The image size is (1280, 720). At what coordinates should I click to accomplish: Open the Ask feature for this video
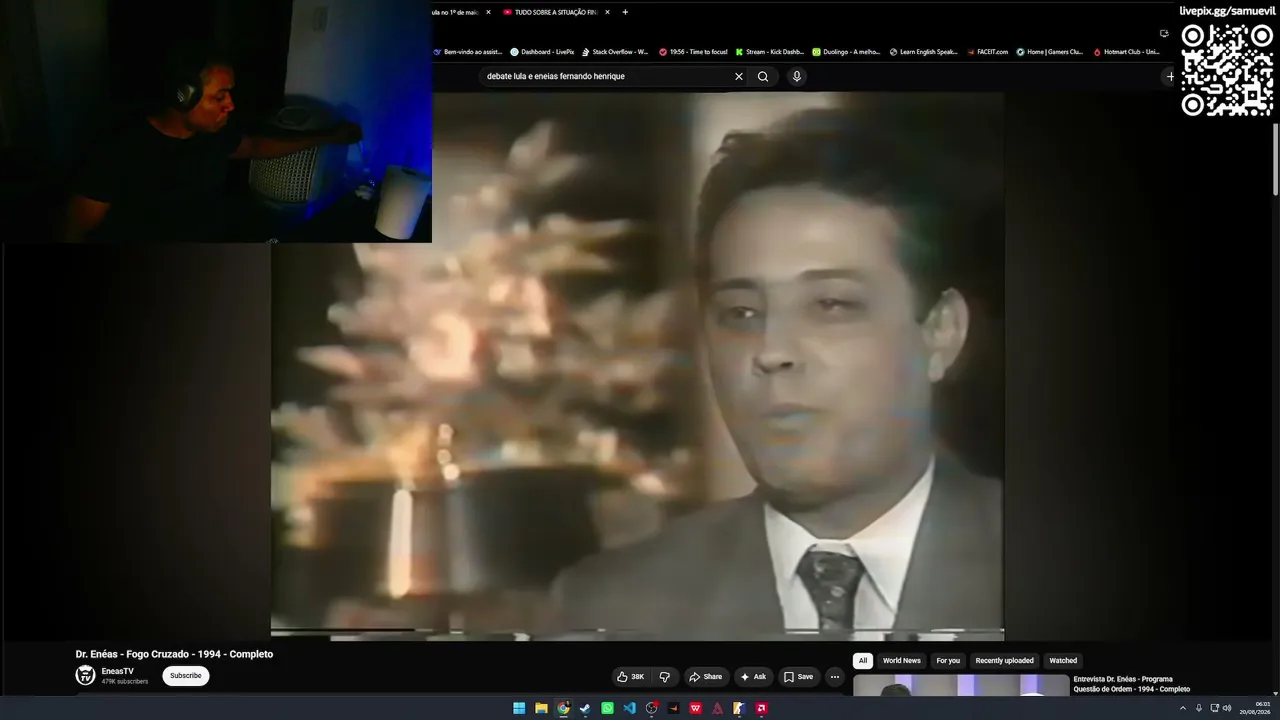click(753, 677)
